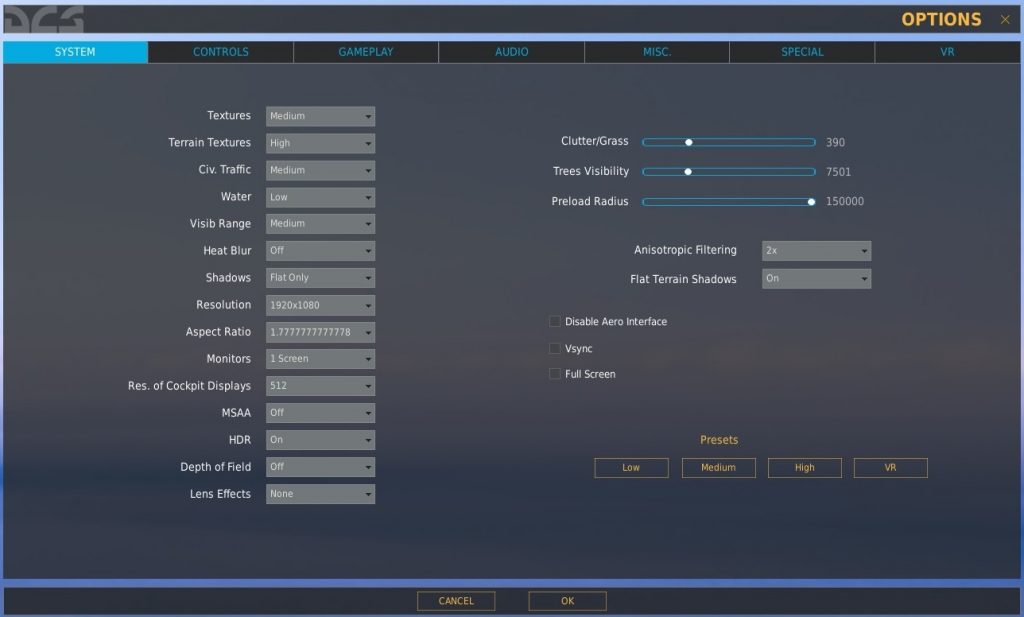This screenshot has height=617, width=1024.
Task: Open the Lens Effects dropdown
Action: (319, 493)
